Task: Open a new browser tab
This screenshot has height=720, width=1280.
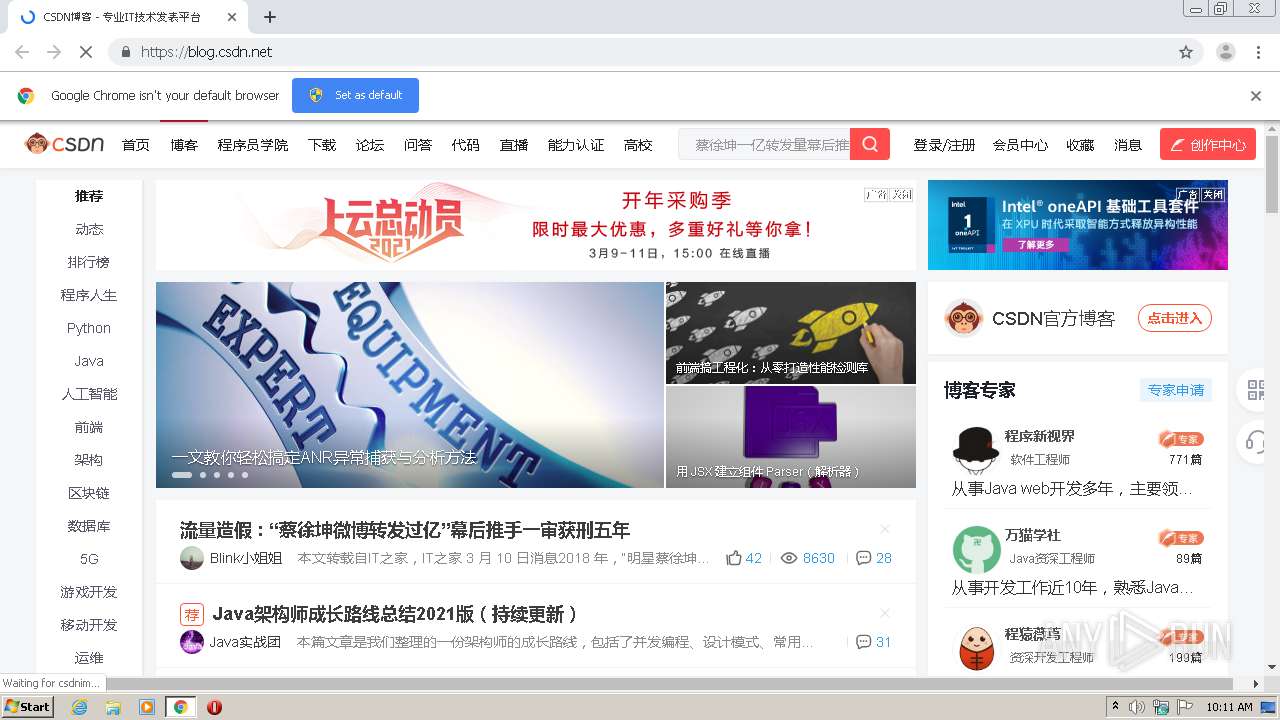Action: click(270, 17)
